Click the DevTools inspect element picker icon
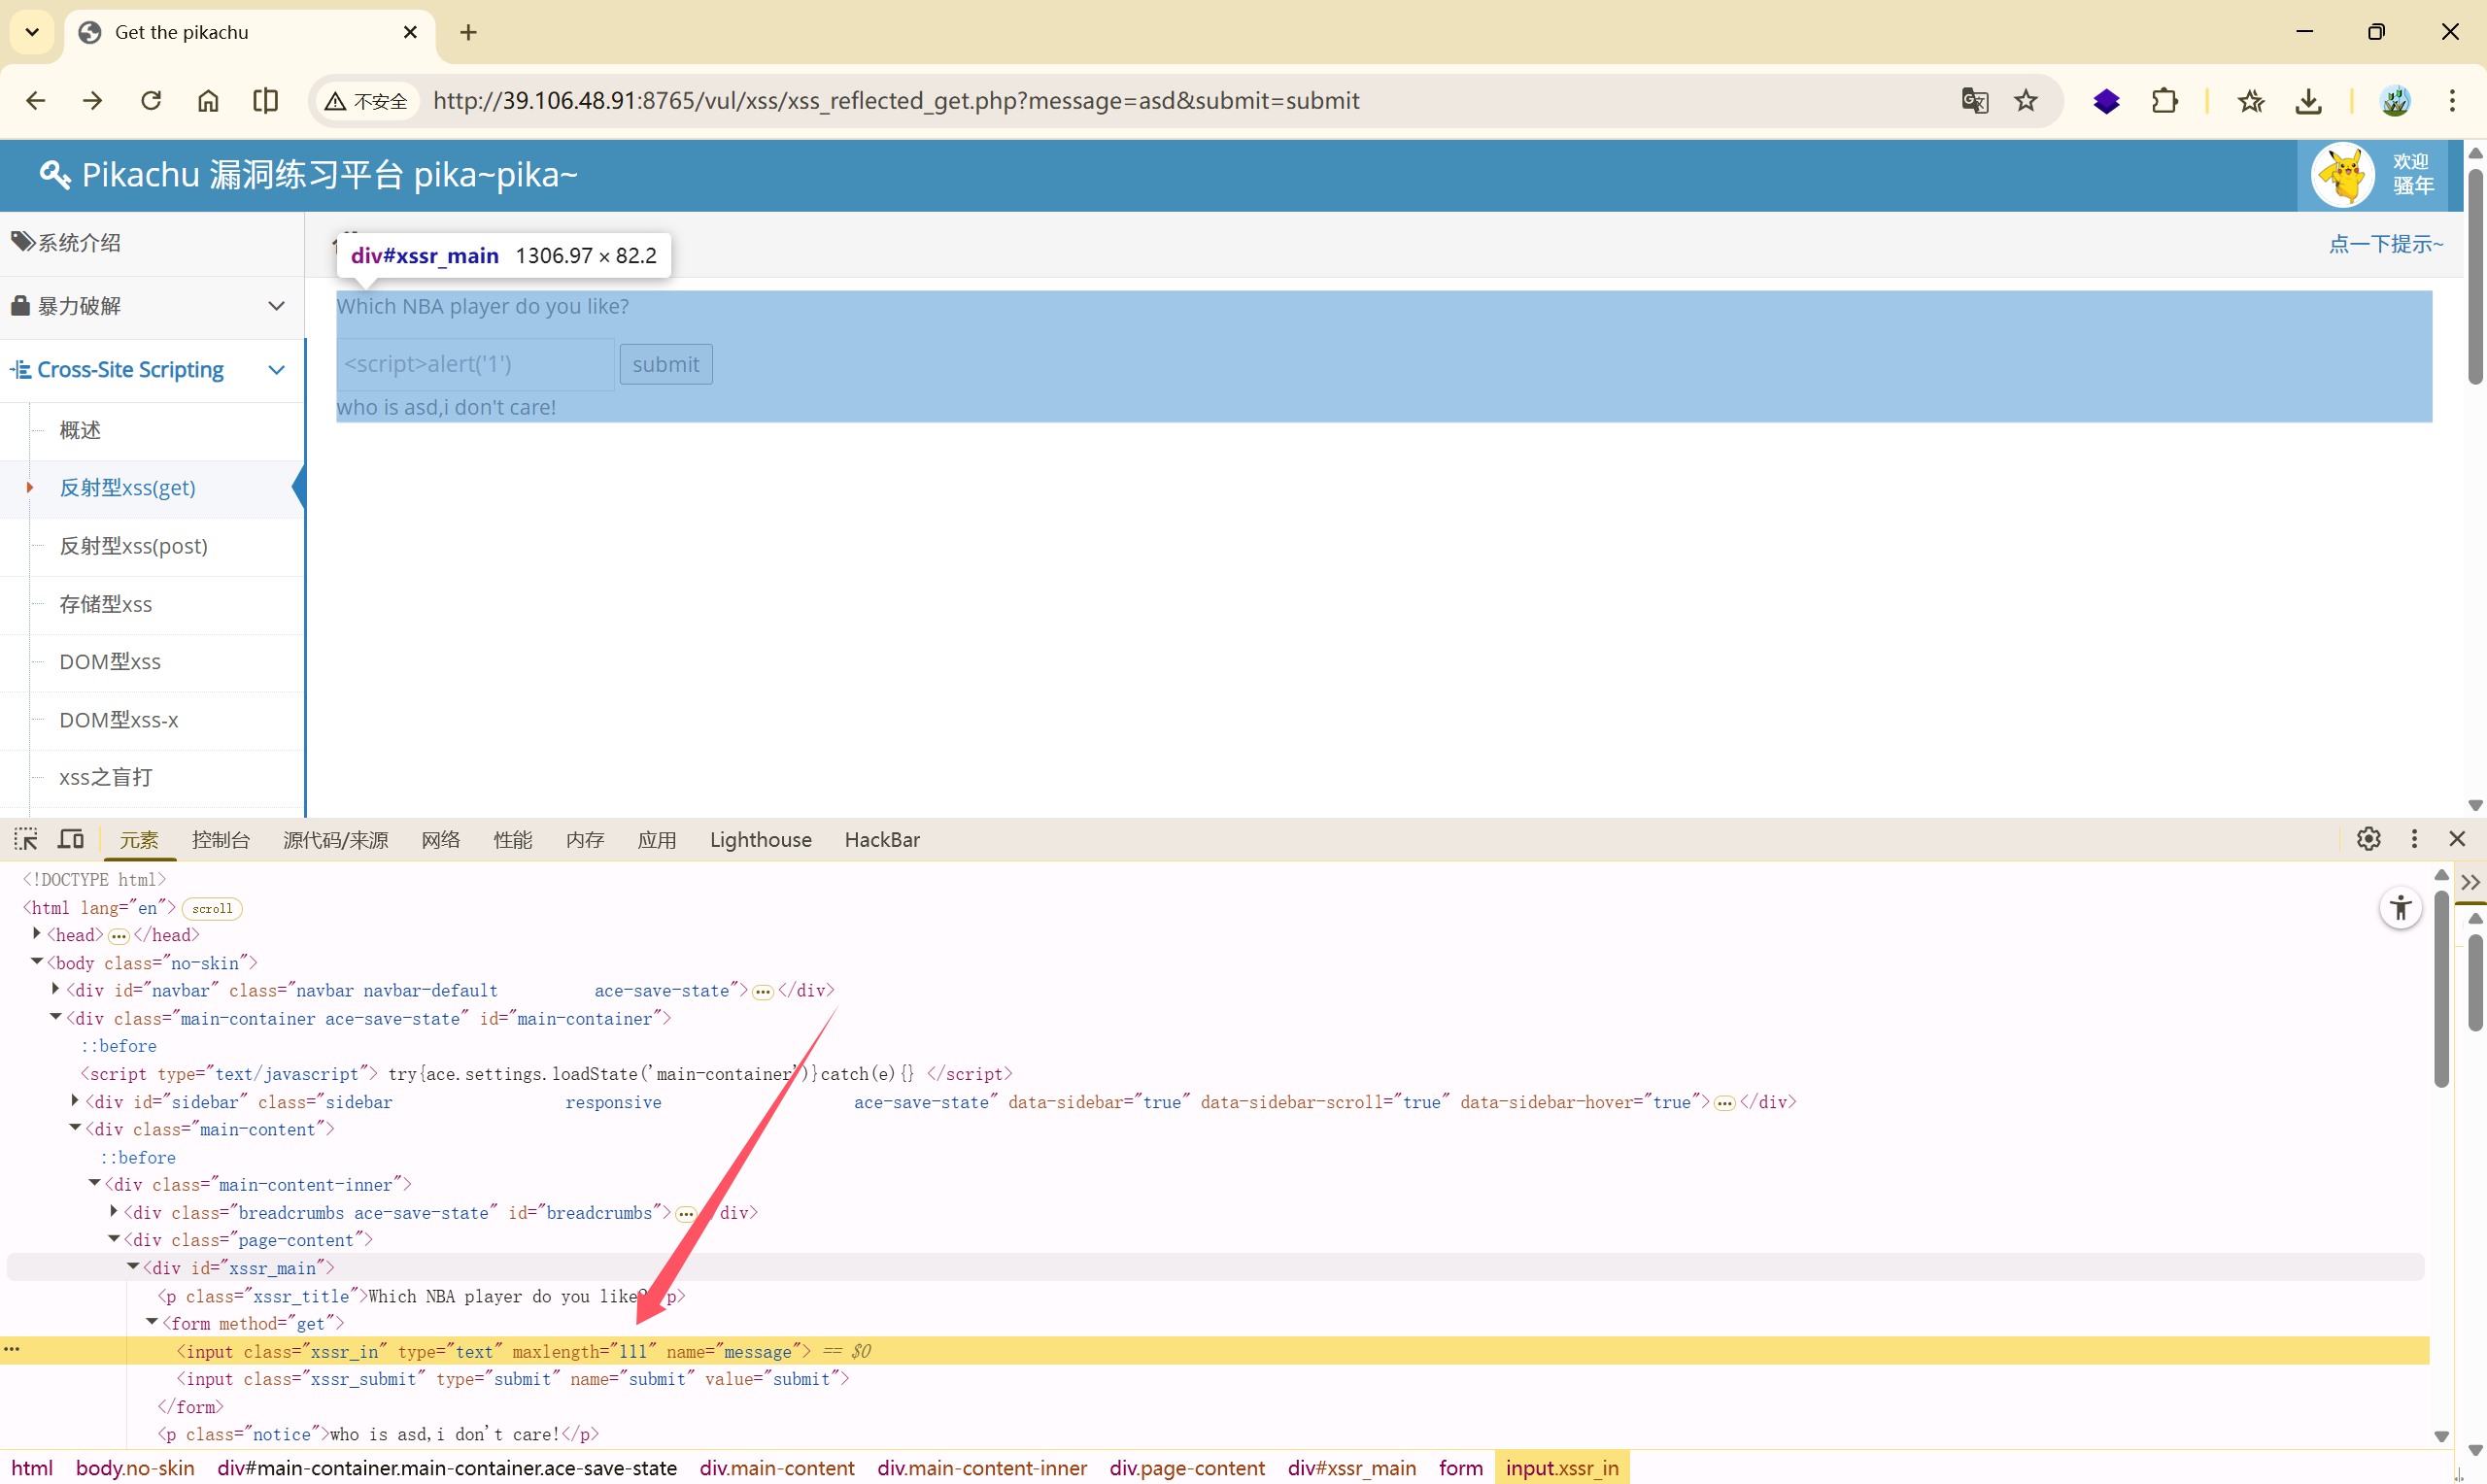Viewport: 2487px width, 1484px height. coord(26,839)
